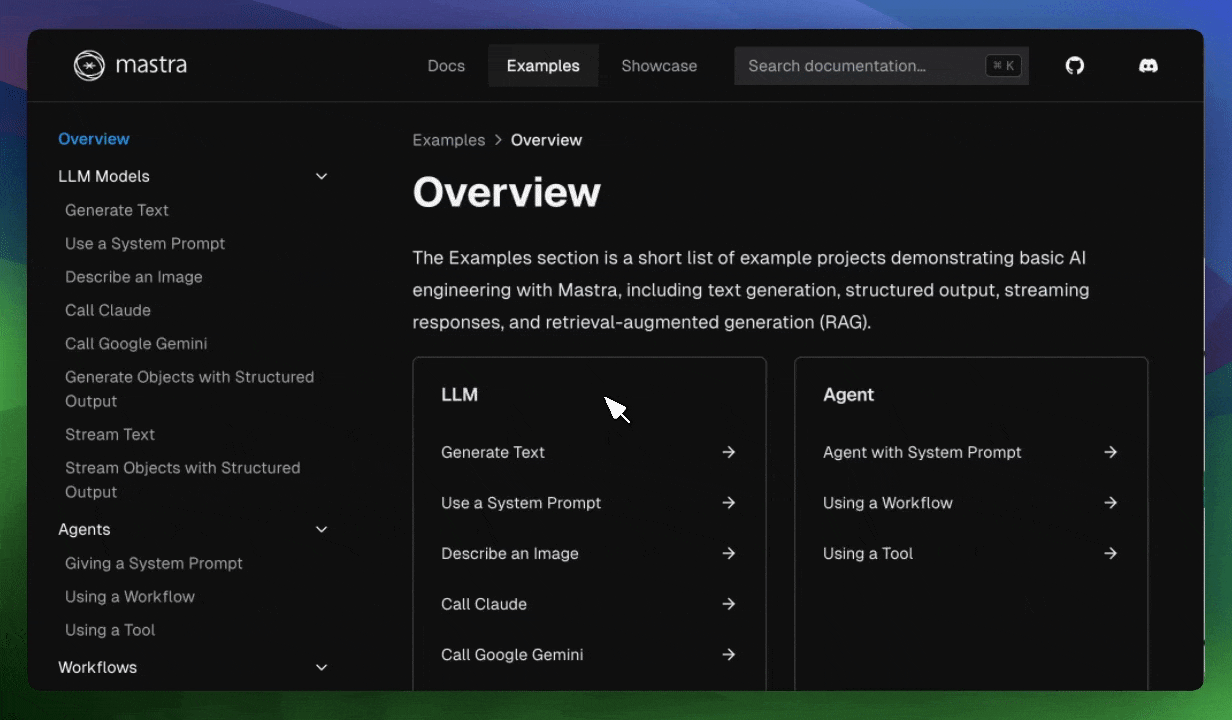Select the Examples tab
Screen dimensions: 1232x720
coord(543,66)
